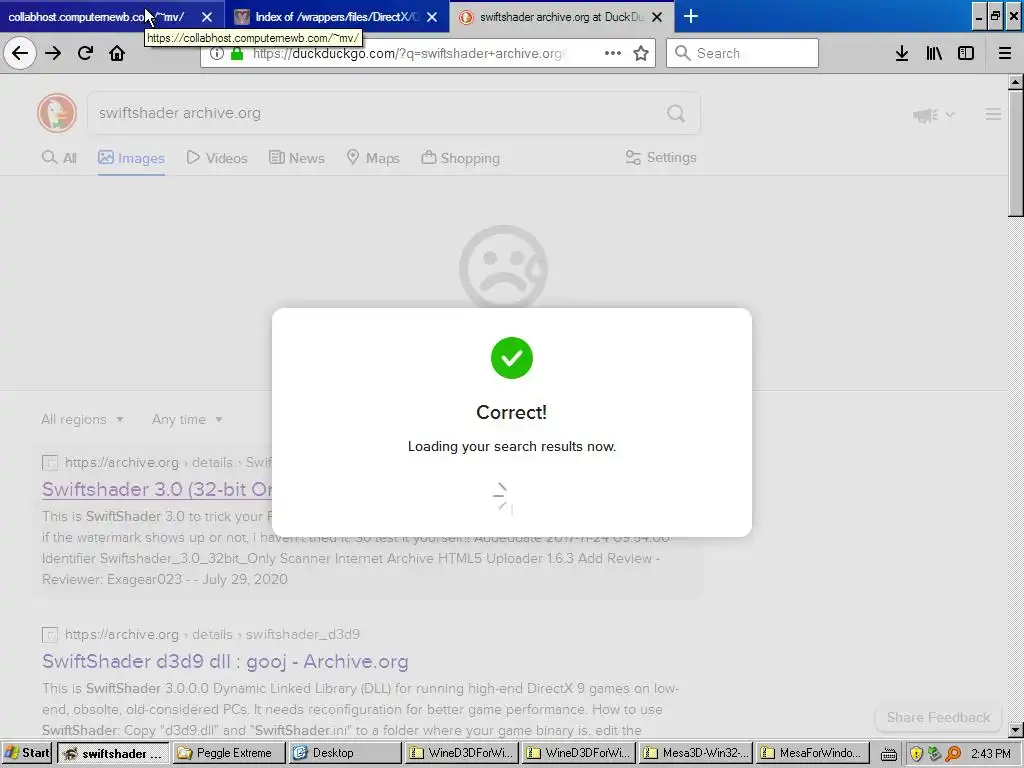
Task: Click the security shield tray icon
Action: tap(916, 754)
